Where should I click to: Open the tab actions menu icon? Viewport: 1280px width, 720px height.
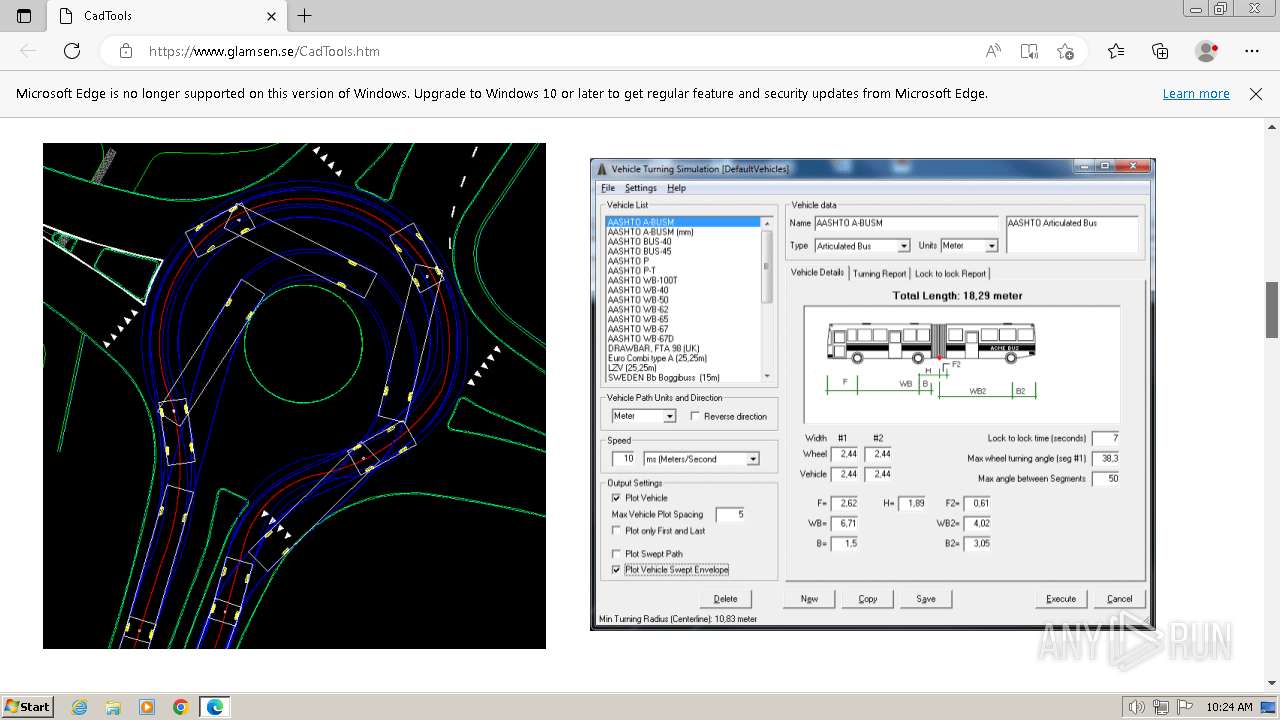tap(24, 16)
